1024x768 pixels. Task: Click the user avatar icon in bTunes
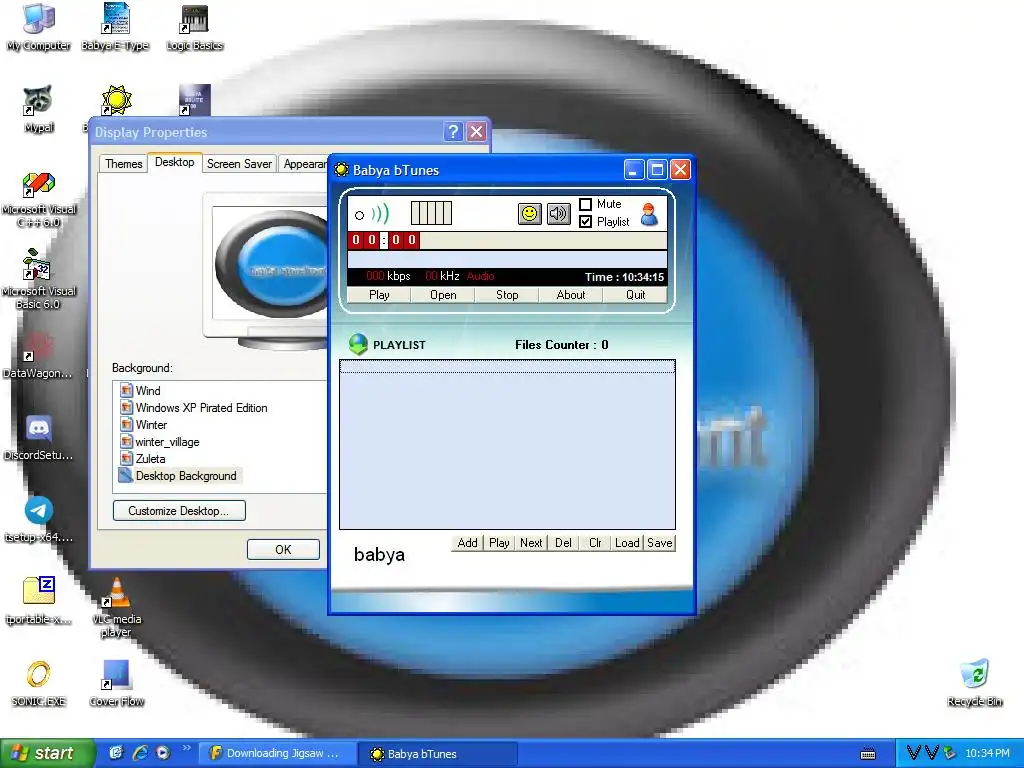(649, 214)
